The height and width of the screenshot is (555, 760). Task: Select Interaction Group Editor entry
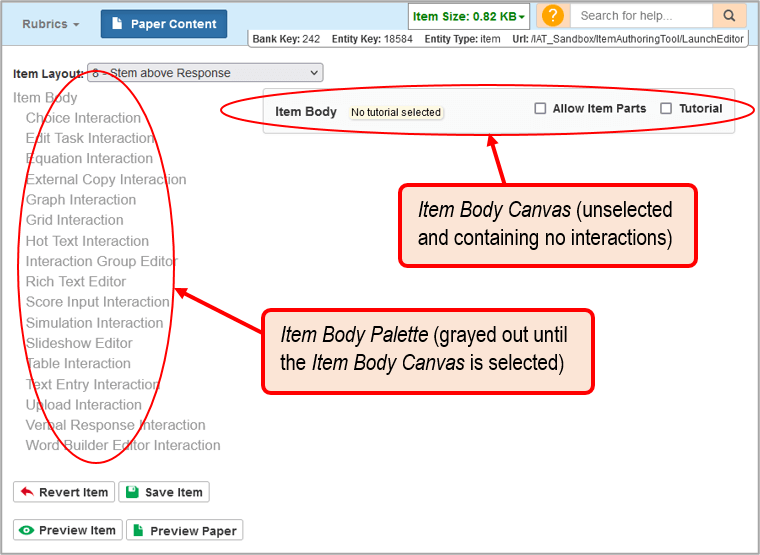coord(102,261)
